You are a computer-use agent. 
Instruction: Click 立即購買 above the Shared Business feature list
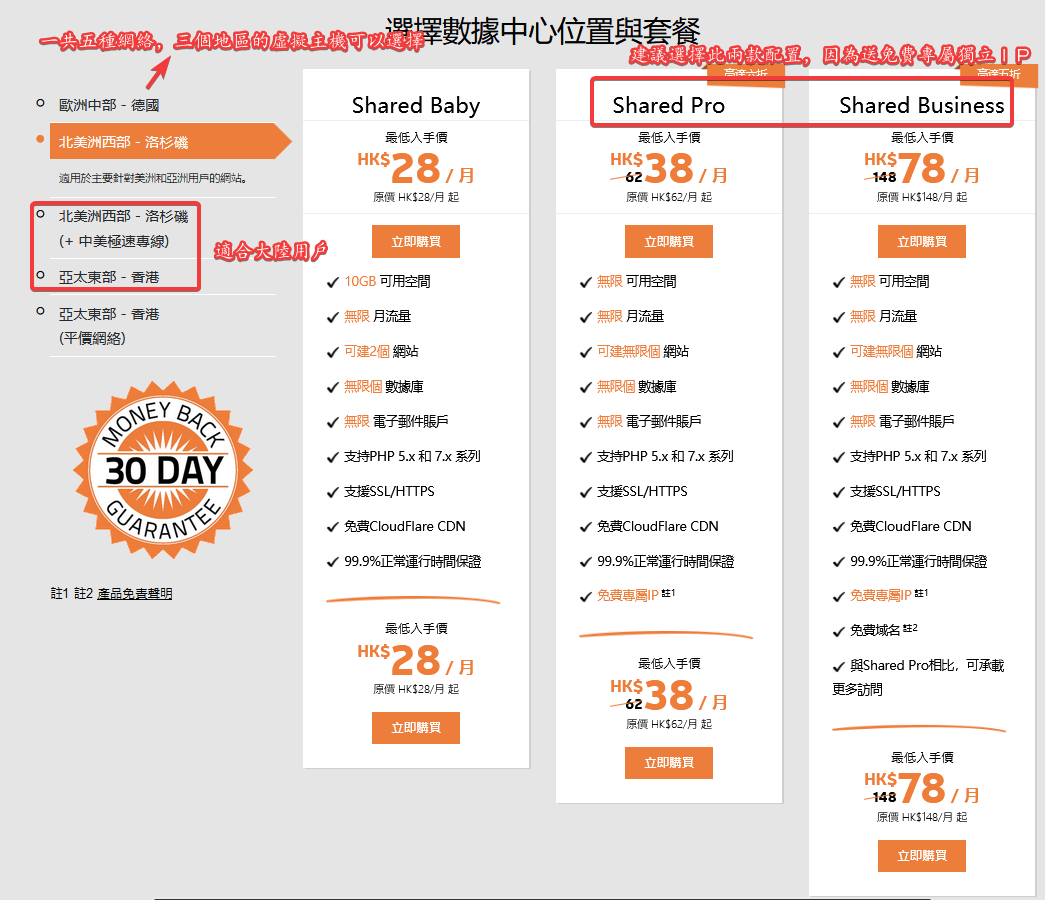[922, 241]
